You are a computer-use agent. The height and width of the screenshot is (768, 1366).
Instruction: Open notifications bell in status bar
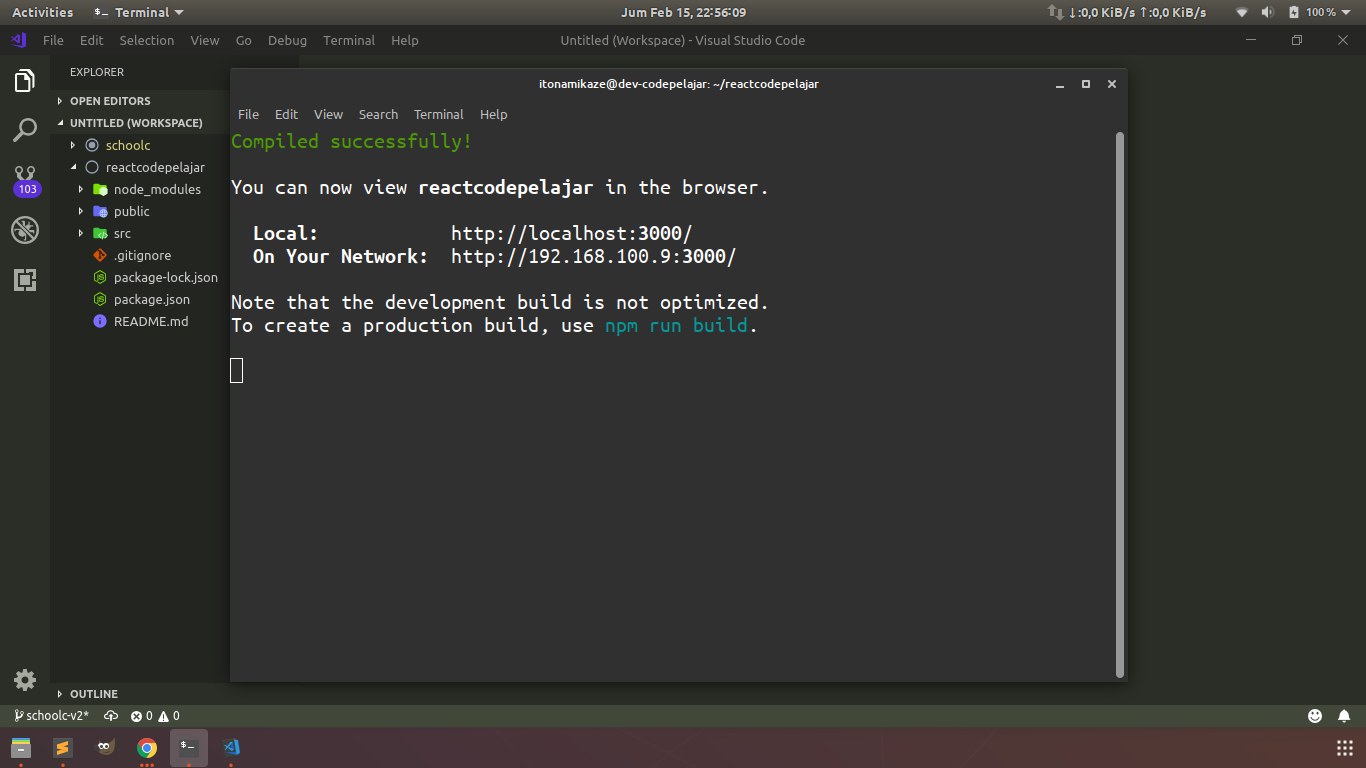pos(1344,716)
